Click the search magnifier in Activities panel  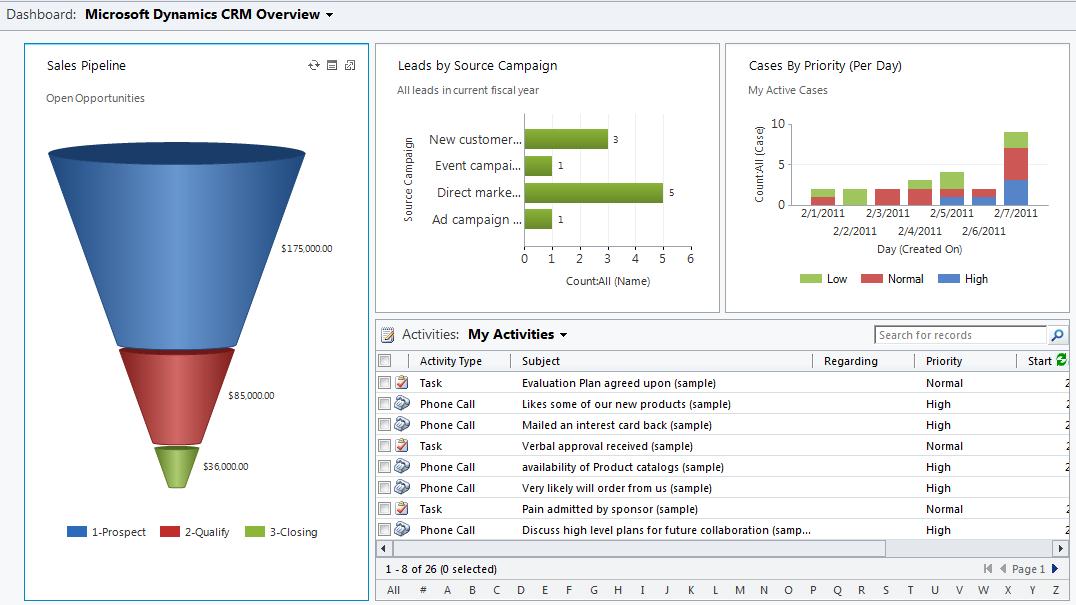1058,335
